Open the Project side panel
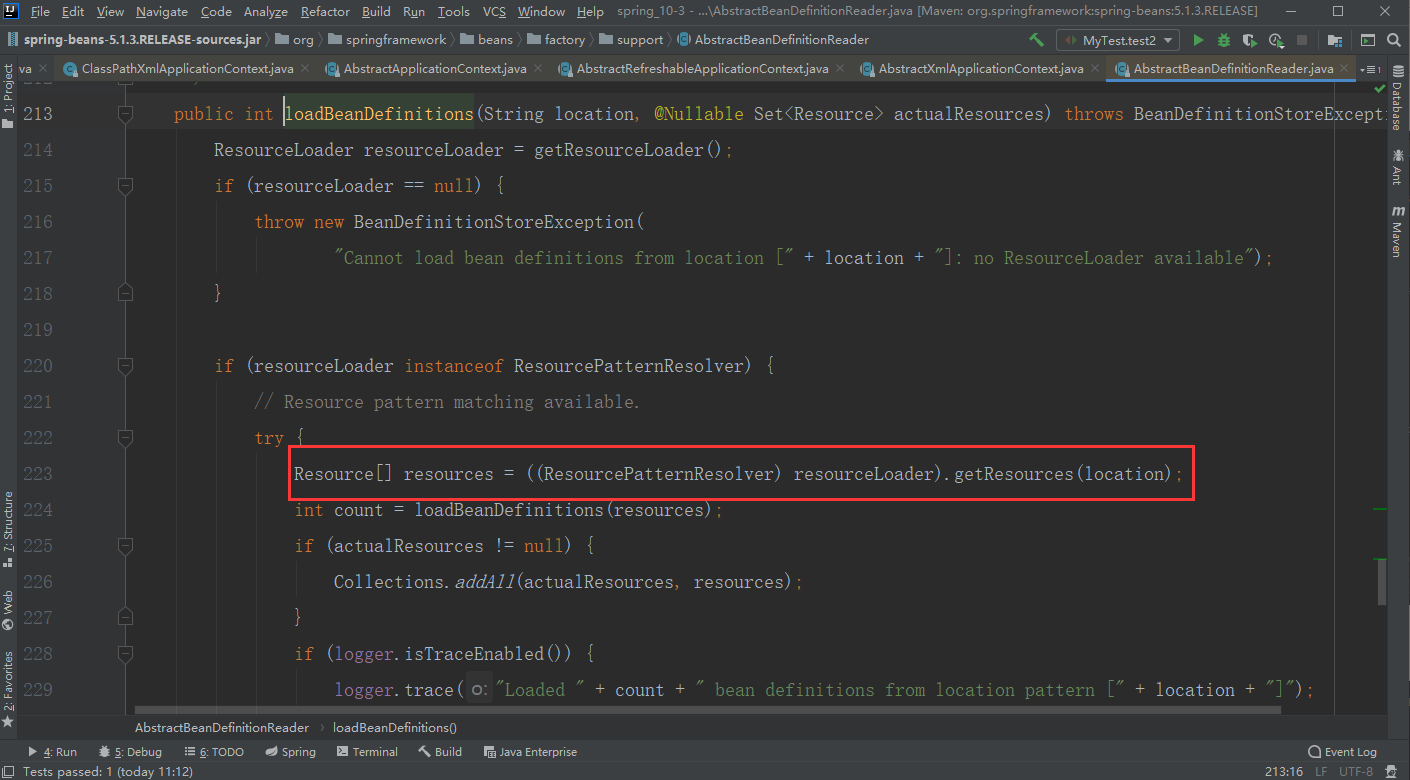 [x=8, y=96]
